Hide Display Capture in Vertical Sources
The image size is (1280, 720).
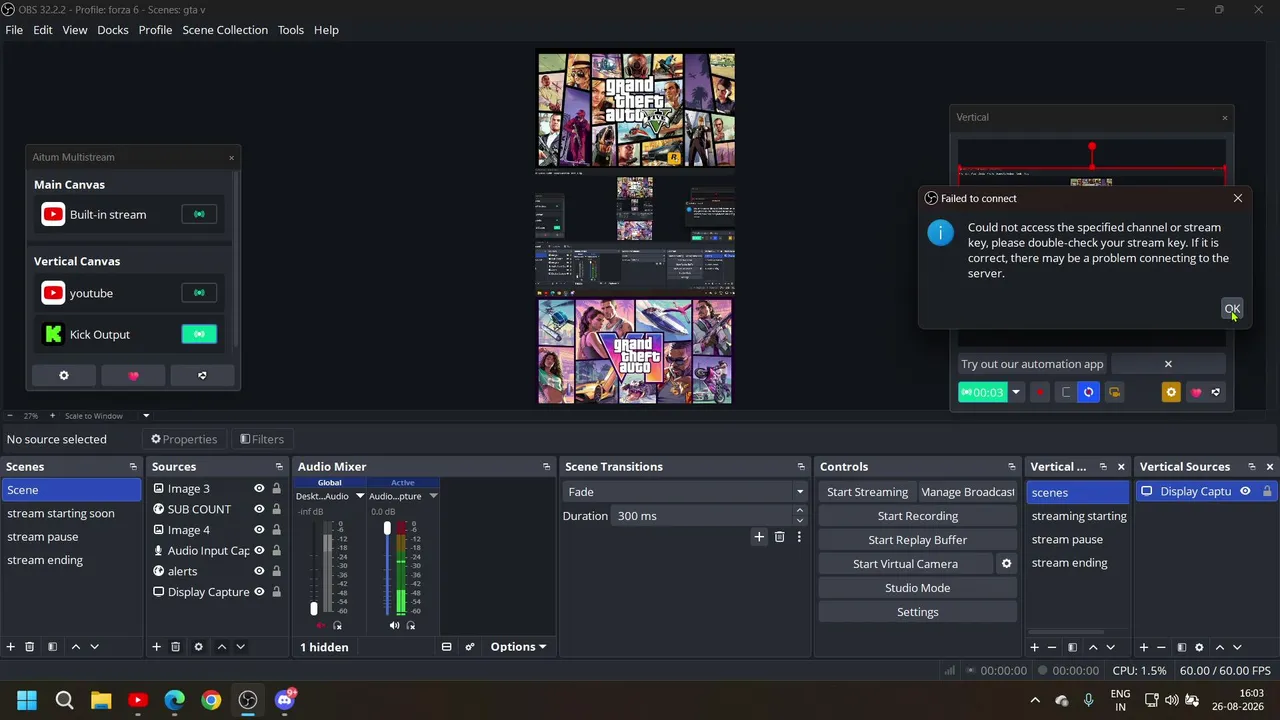tap(1245, 491)
